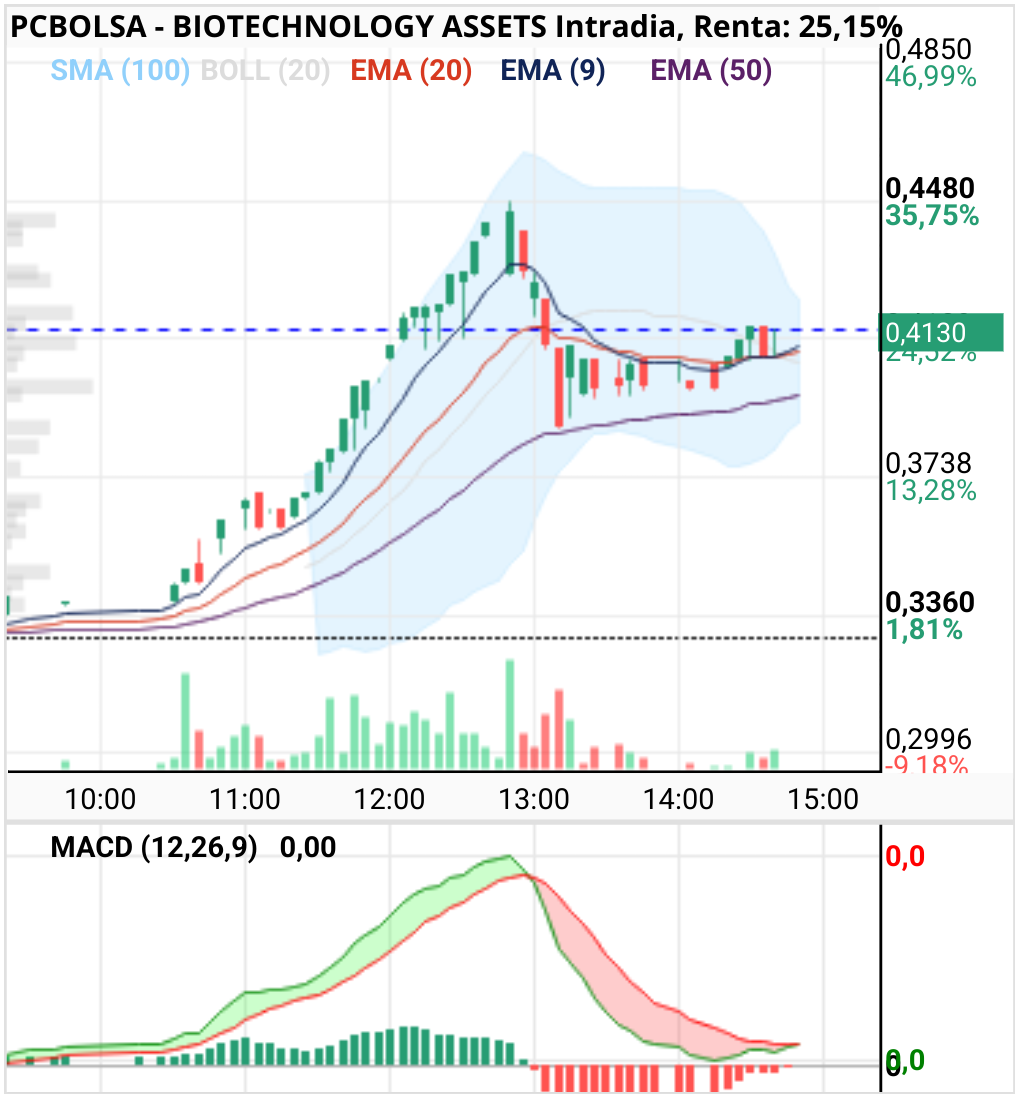Click the 0,4480 price axis label
Image resolution: width=1019 pixels, height=1098 pixels.
tap(929, 188)
